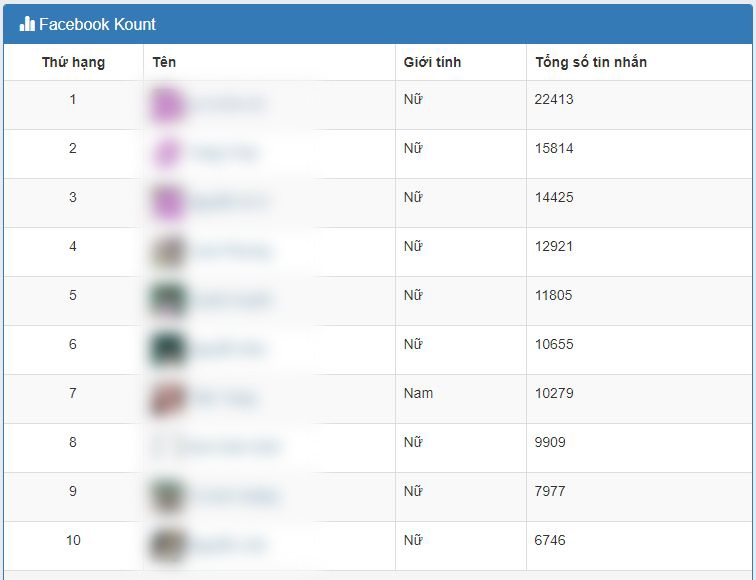This screenshot has width=756, height=580.
Task: Open the blurred name link in row 3
Action: 229,202
